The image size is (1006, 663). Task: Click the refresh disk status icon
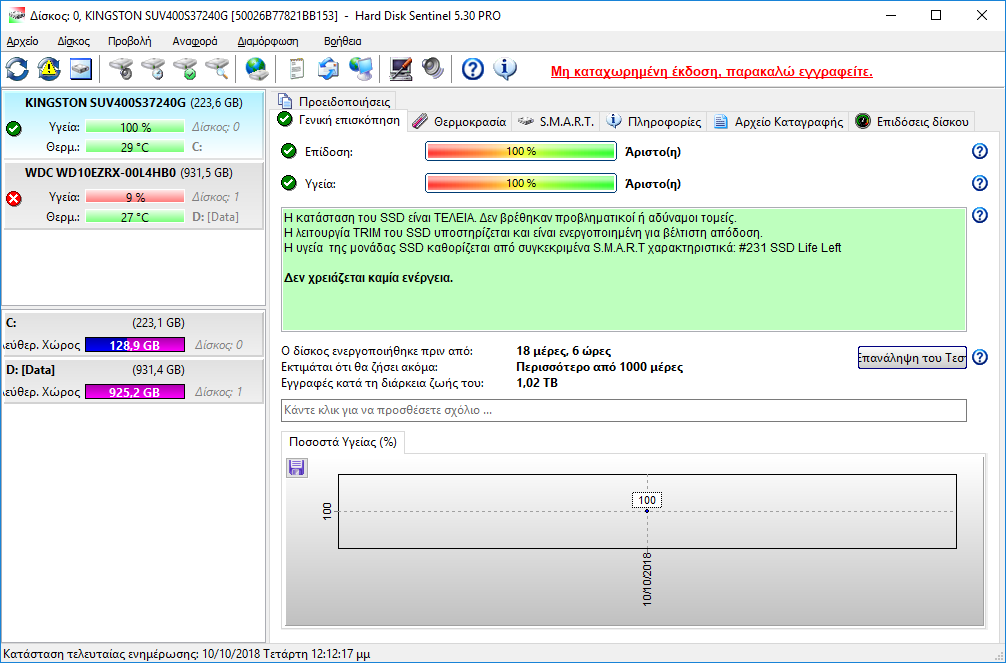17,69
